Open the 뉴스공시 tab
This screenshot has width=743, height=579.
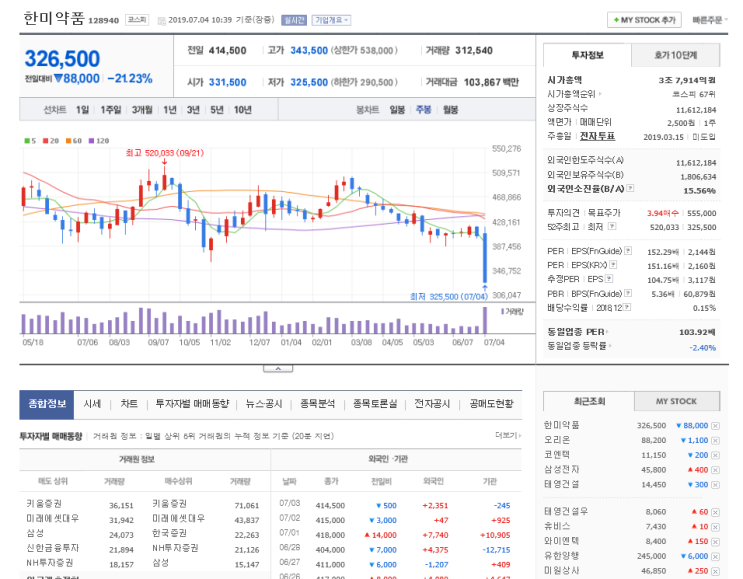pos(264,404)
